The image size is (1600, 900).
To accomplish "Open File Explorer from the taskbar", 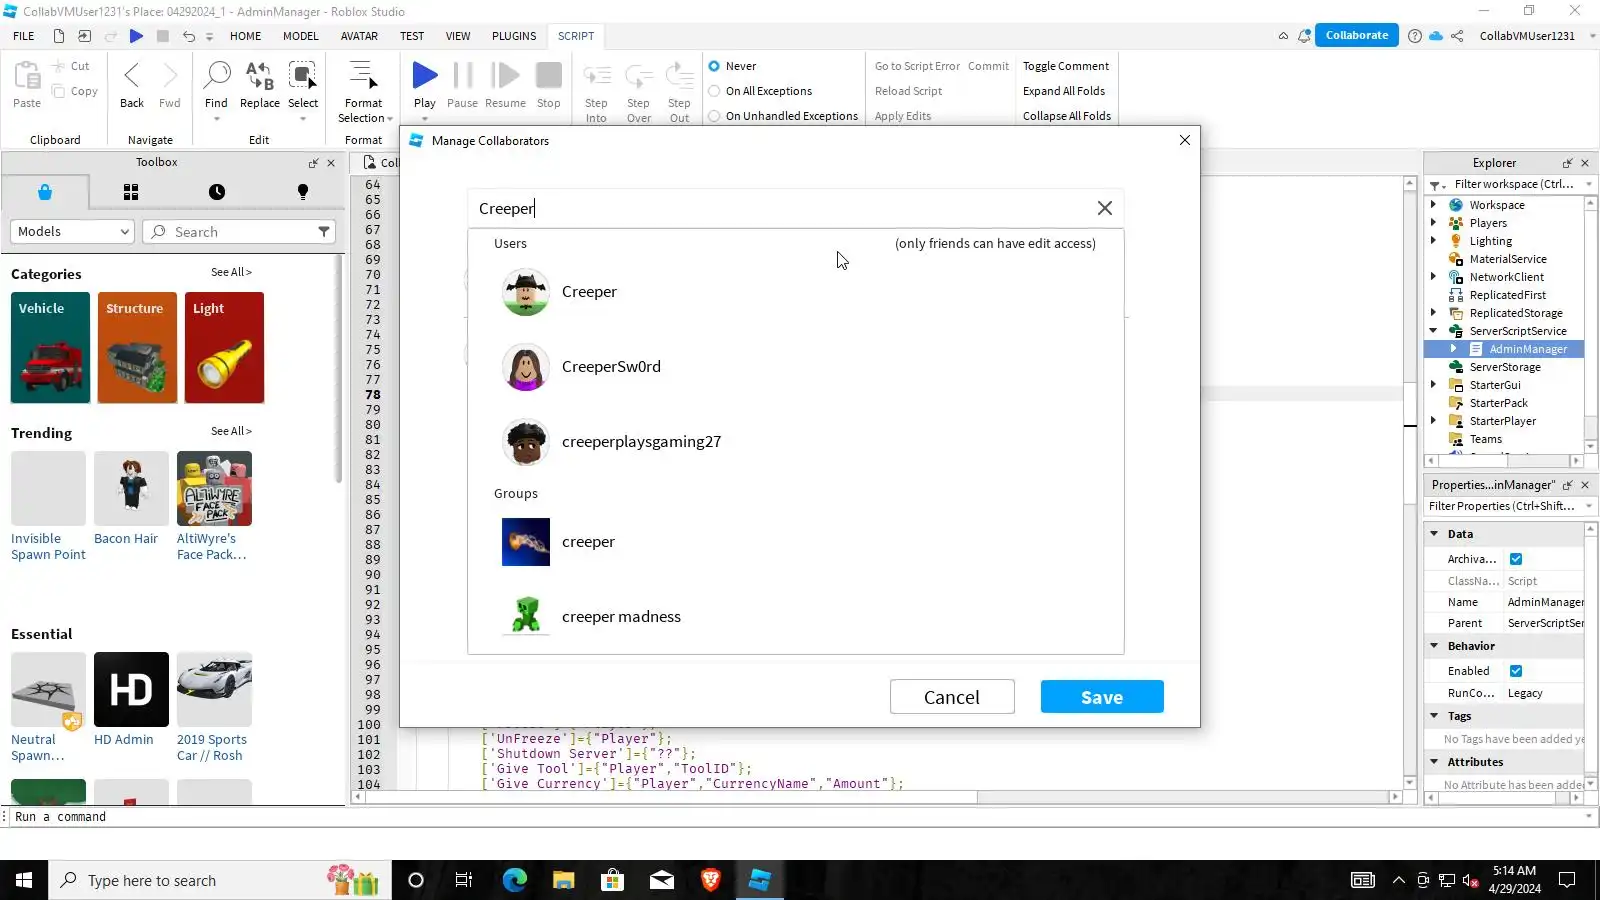I will pos(564,880).
